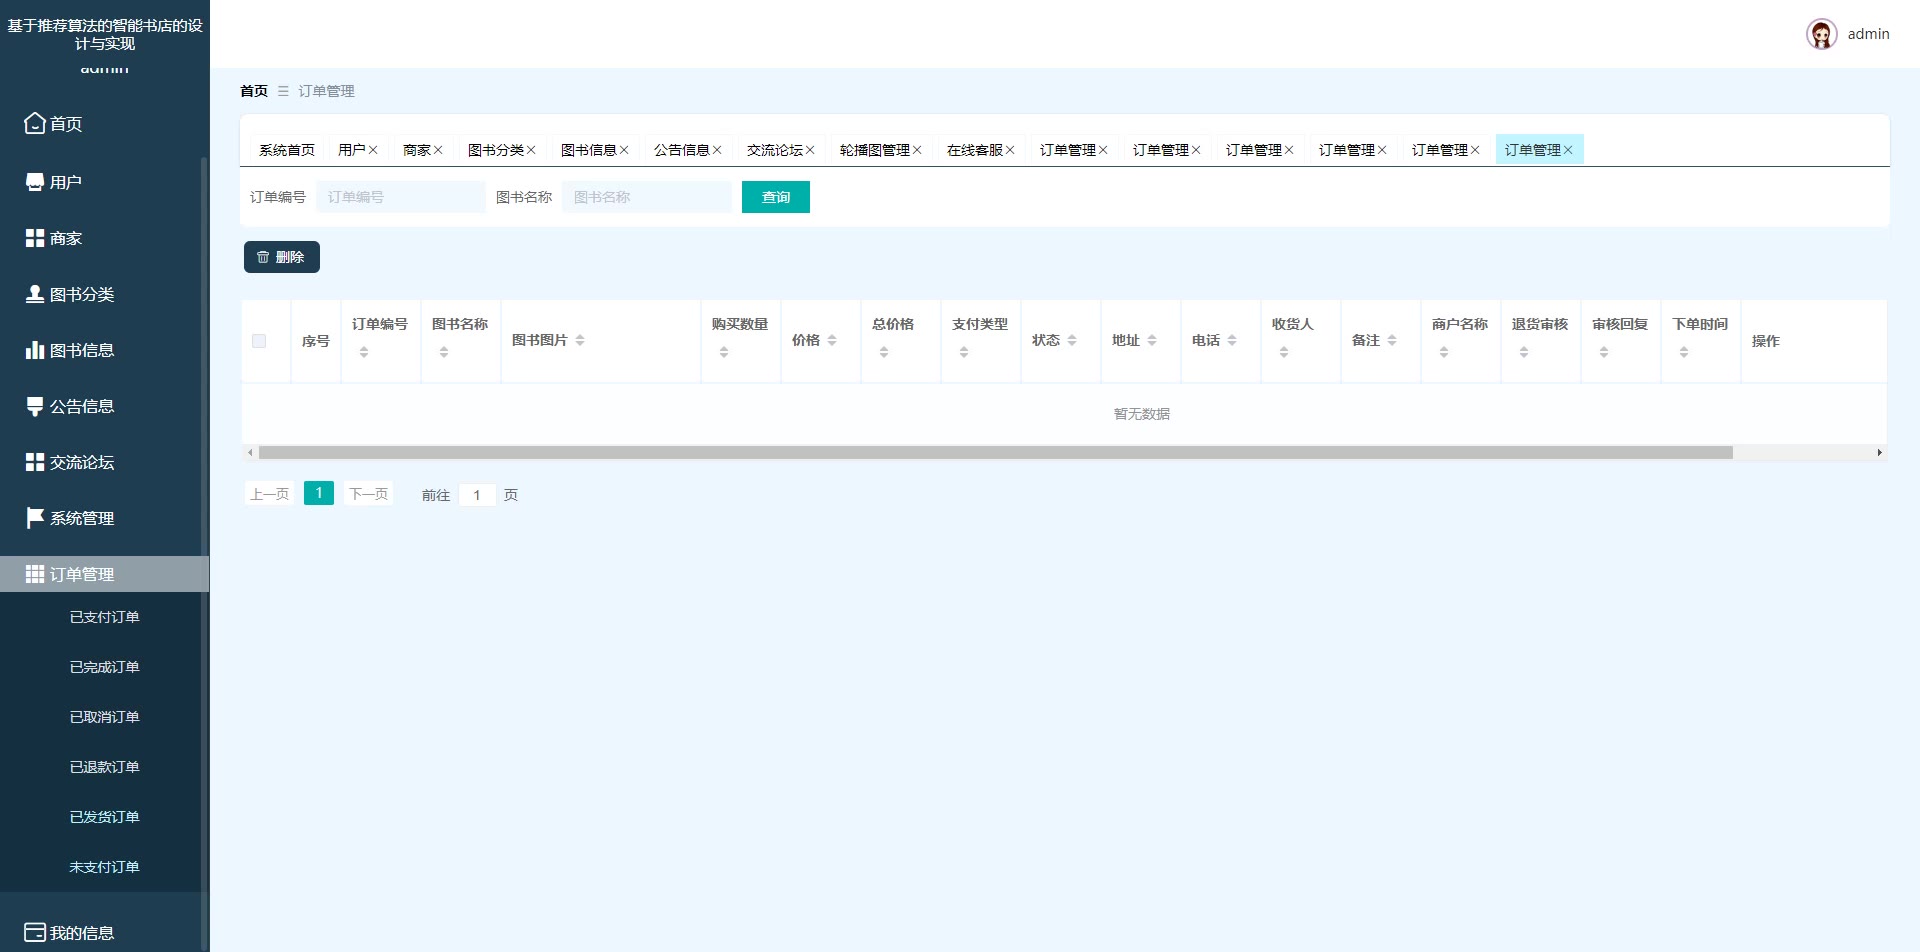This screenshot has height=952, width=1920.
Task: Click the admin avatar image
Action: click(x=1822, y=34)
